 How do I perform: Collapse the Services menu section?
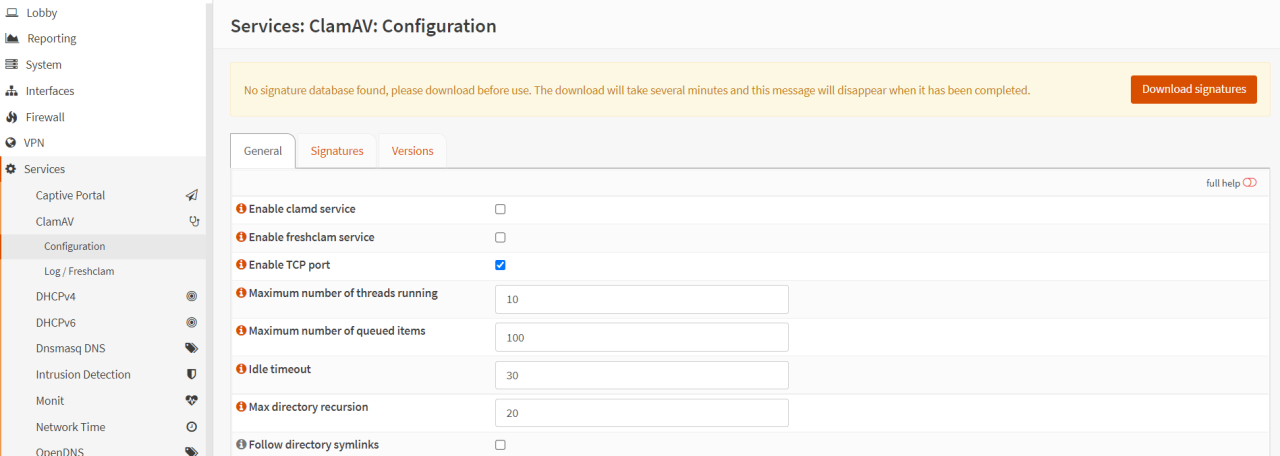click(x=44, y=169)
